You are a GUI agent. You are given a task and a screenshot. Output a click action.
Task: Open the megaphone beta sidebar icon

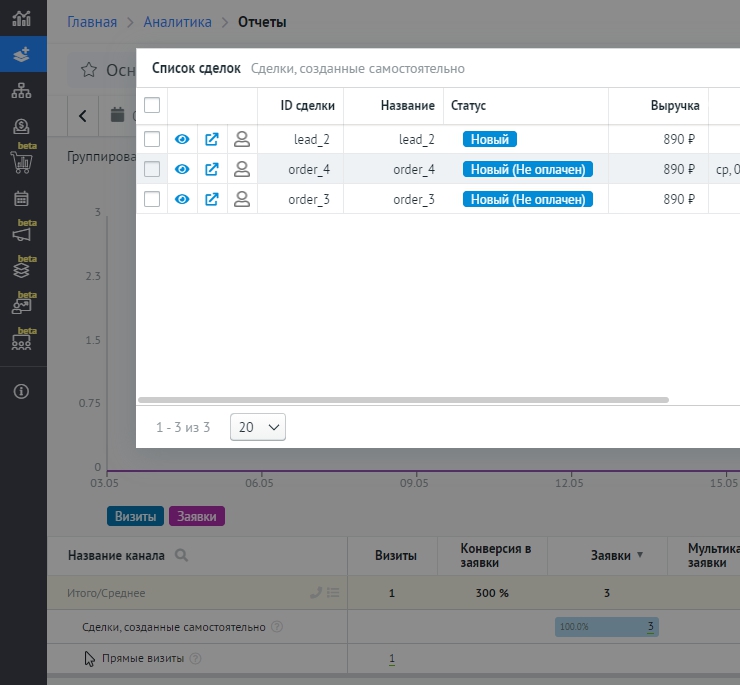pyautogui.click(x=21, y=235)
